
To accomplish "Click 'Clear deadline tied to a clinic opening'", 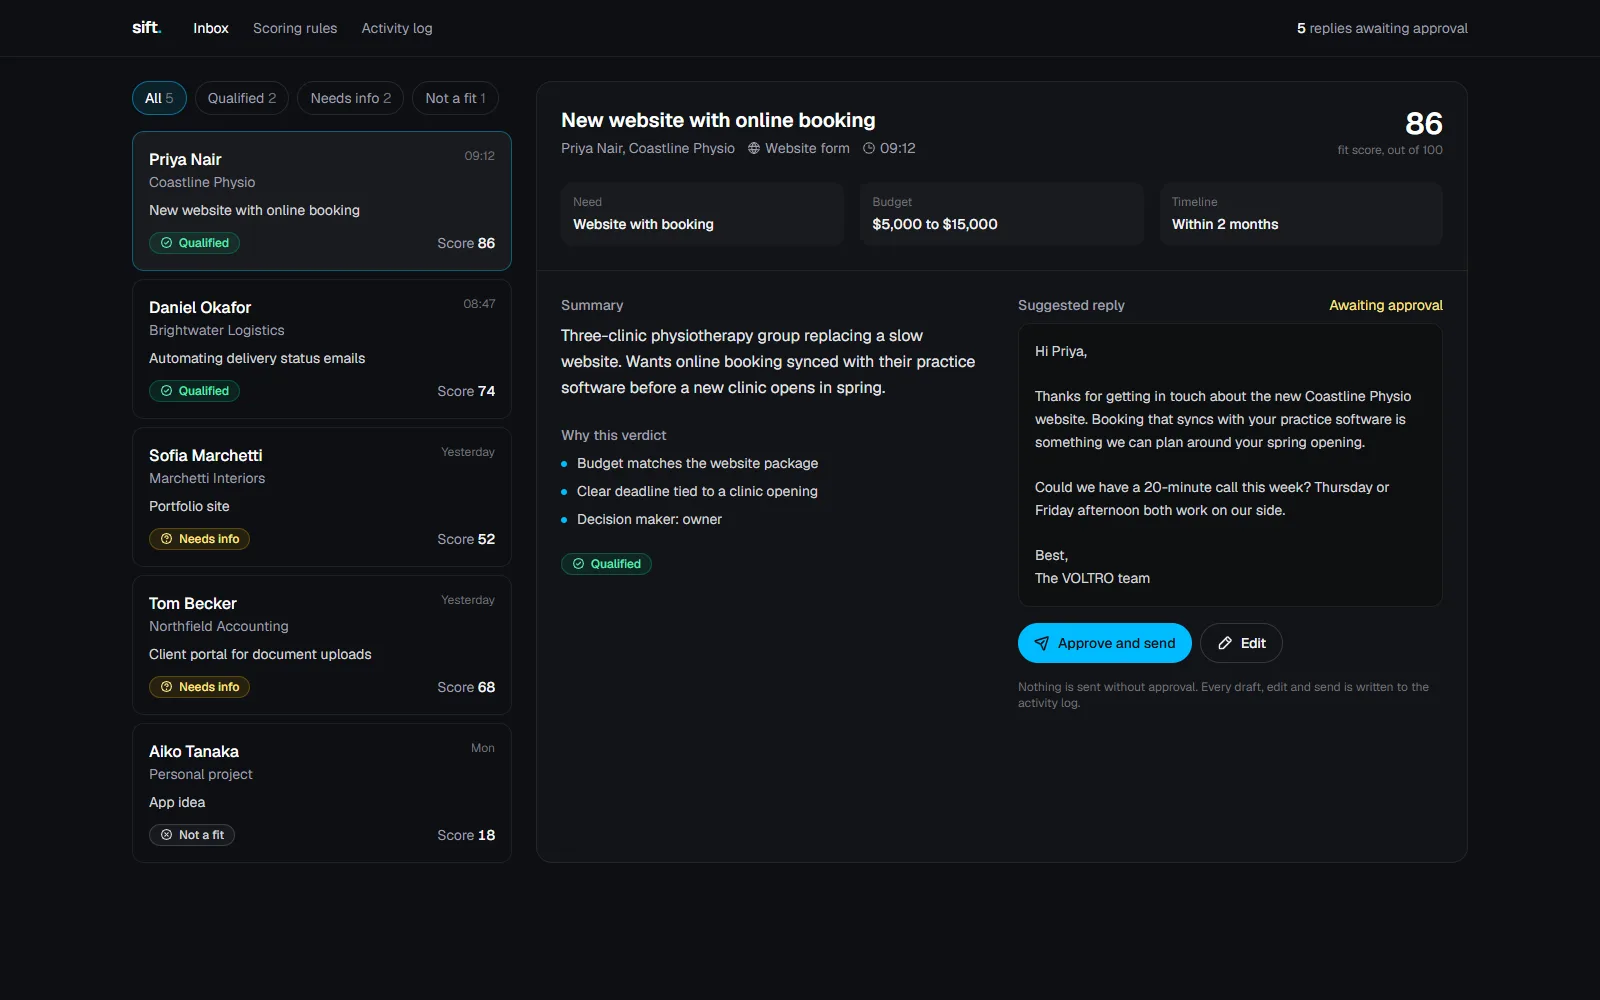I will 697,491.
